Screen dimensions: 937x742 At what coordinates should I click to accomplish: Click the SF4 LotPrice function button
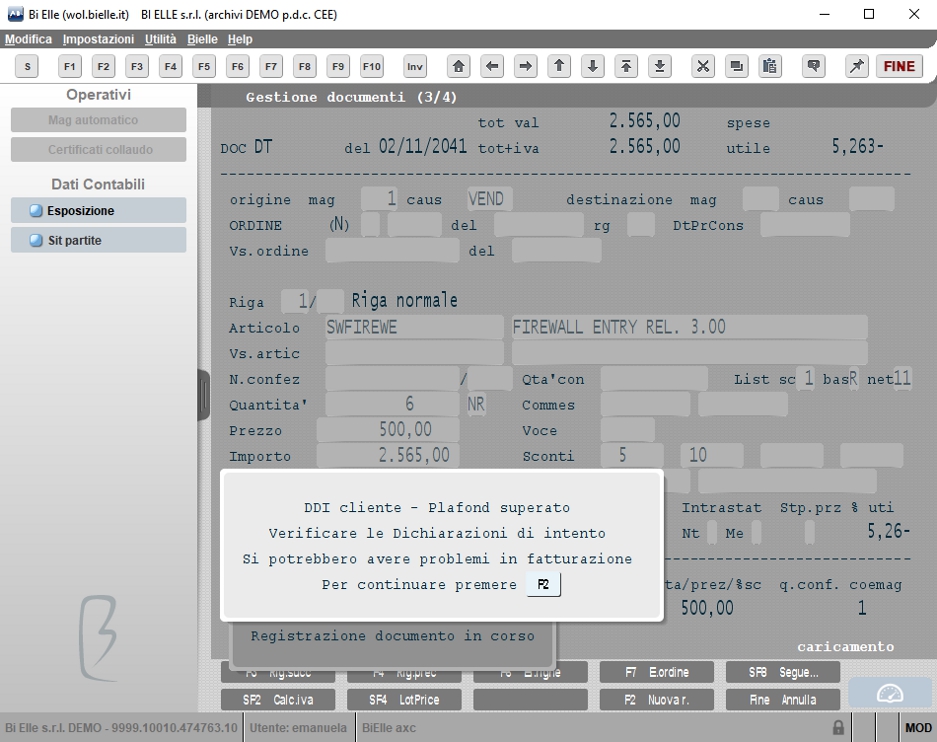click(404, 700)
